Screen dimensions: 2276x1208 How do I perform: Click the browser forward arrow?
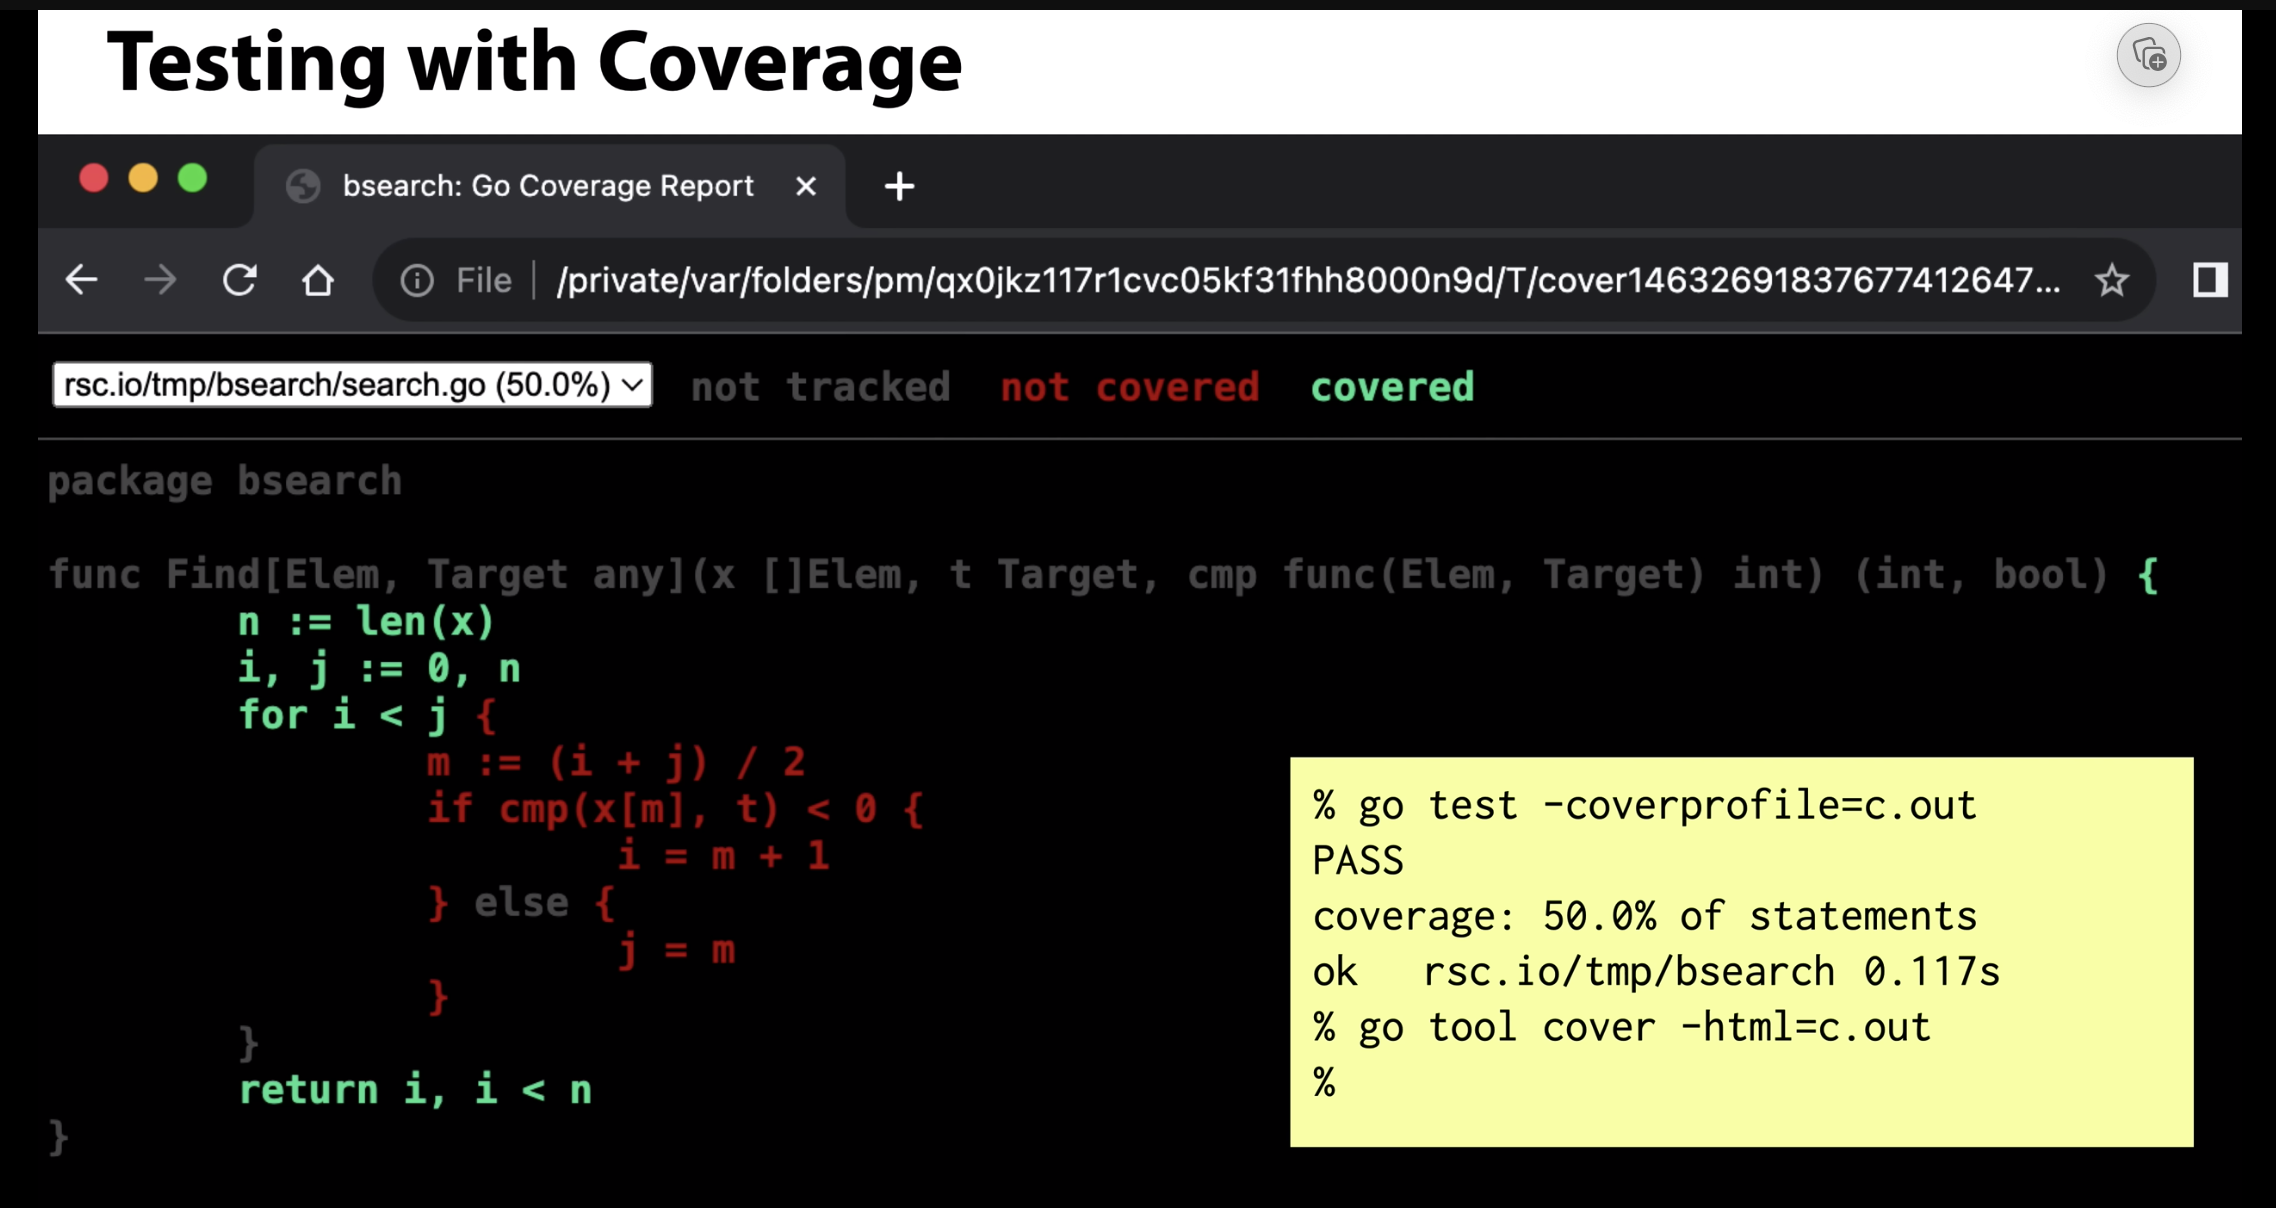(159, 280)
